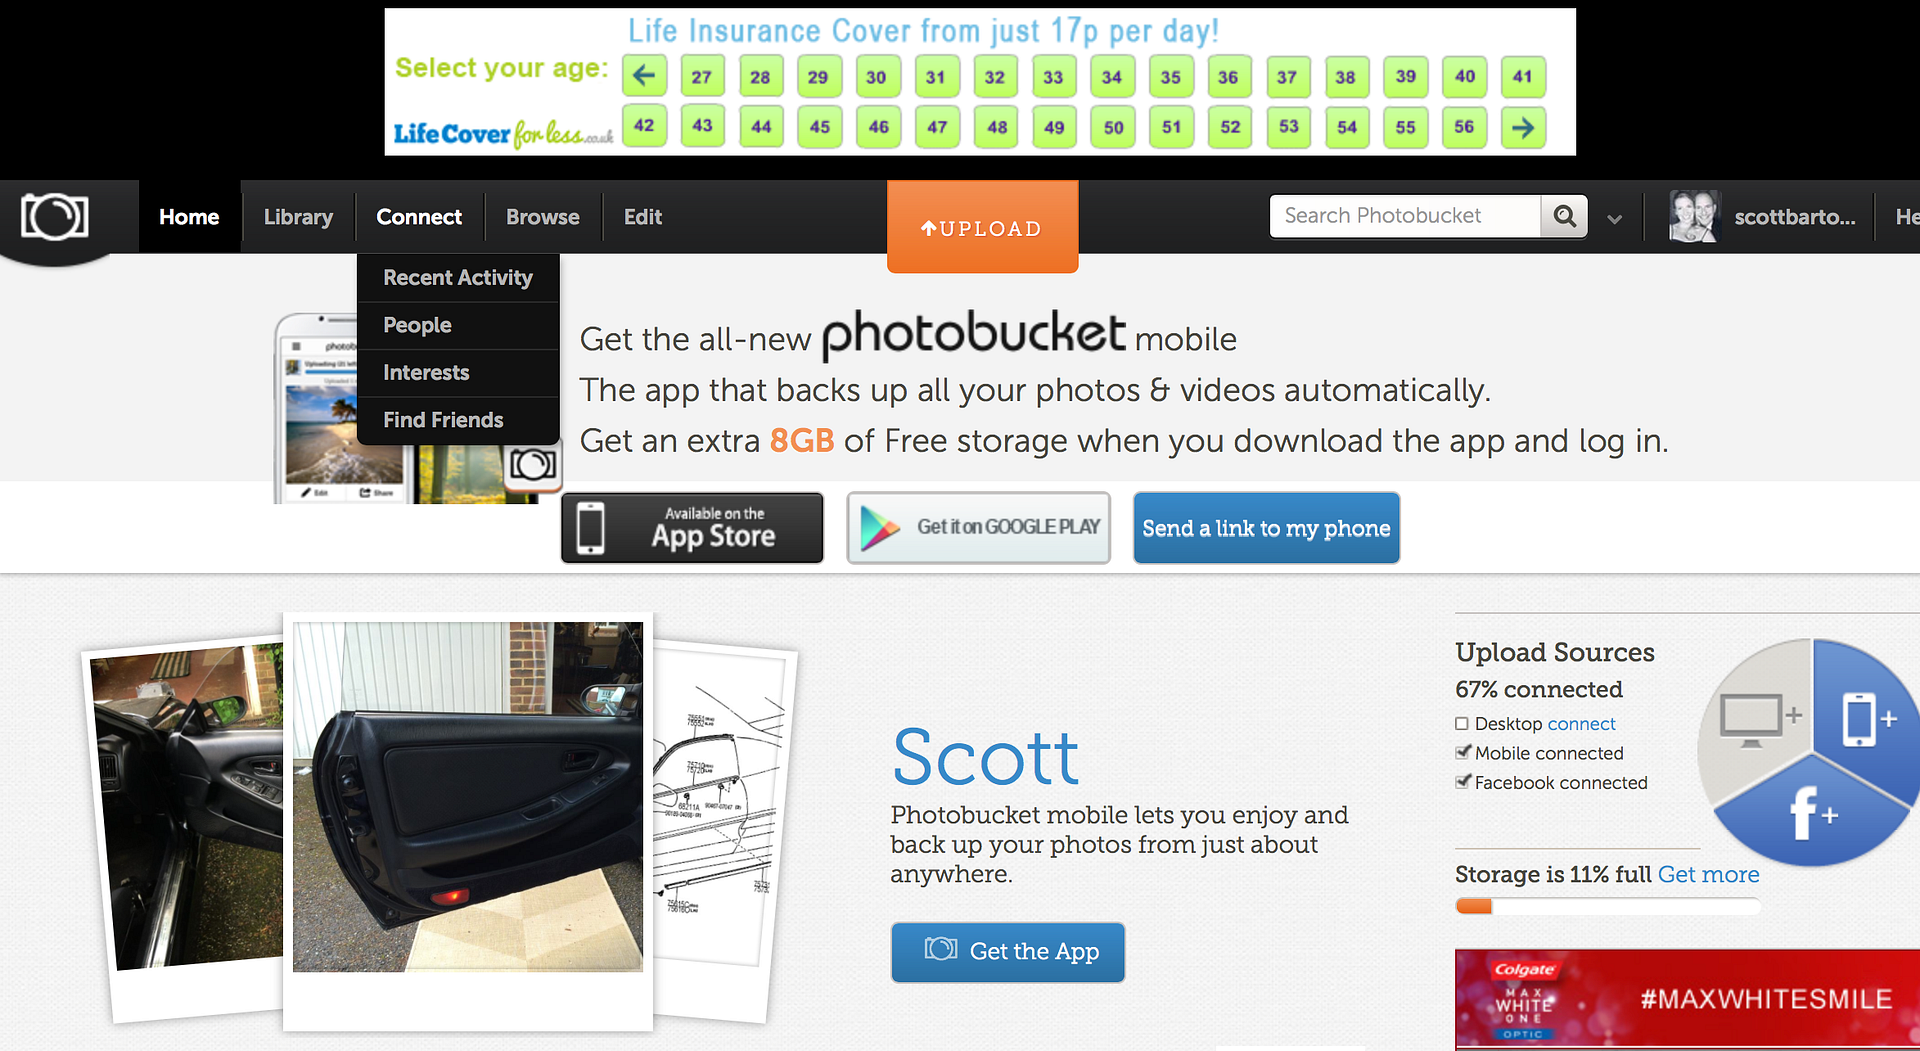Click the Get more storage link

pyautogui.click(x=1708, y=874)
